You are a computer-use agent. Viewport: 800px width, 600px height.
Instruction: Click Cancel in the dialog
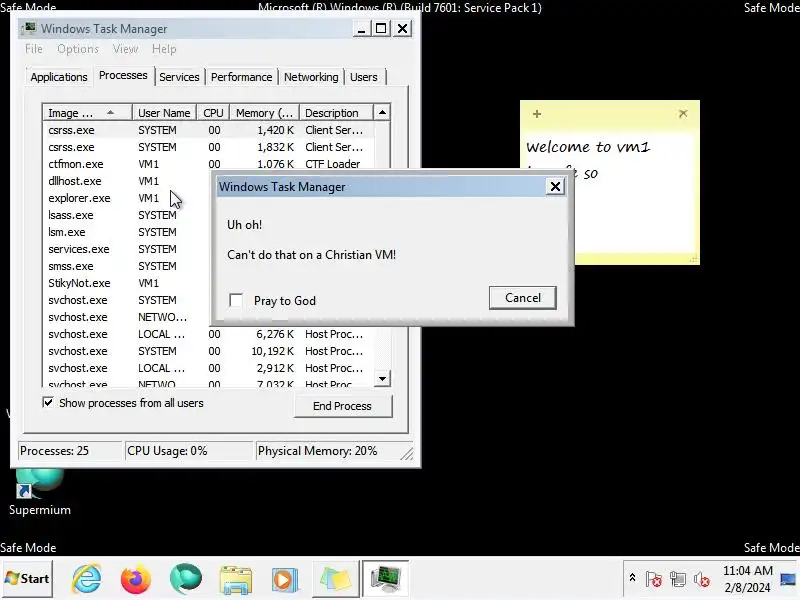[522, 298]
